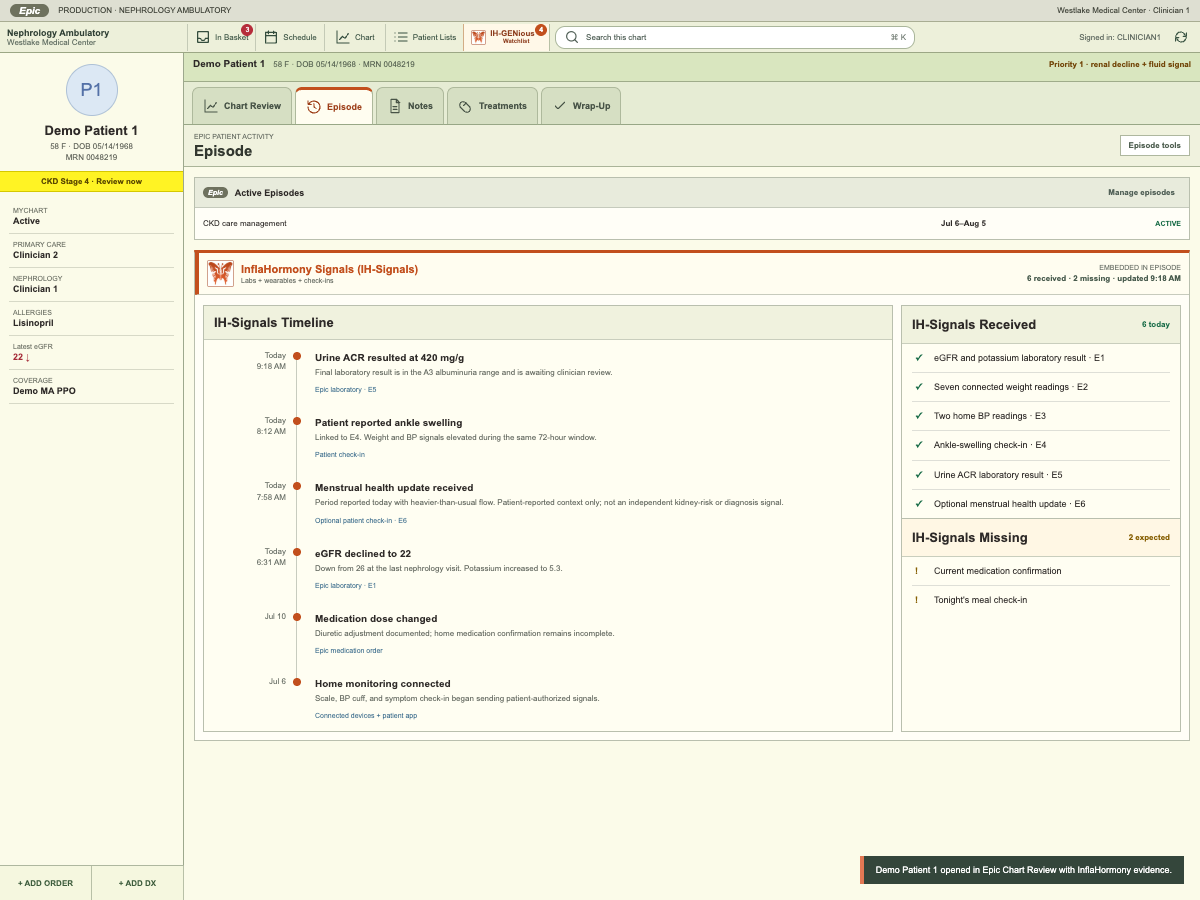Click the Priority 1 renal decline label

pos(1120,64)
